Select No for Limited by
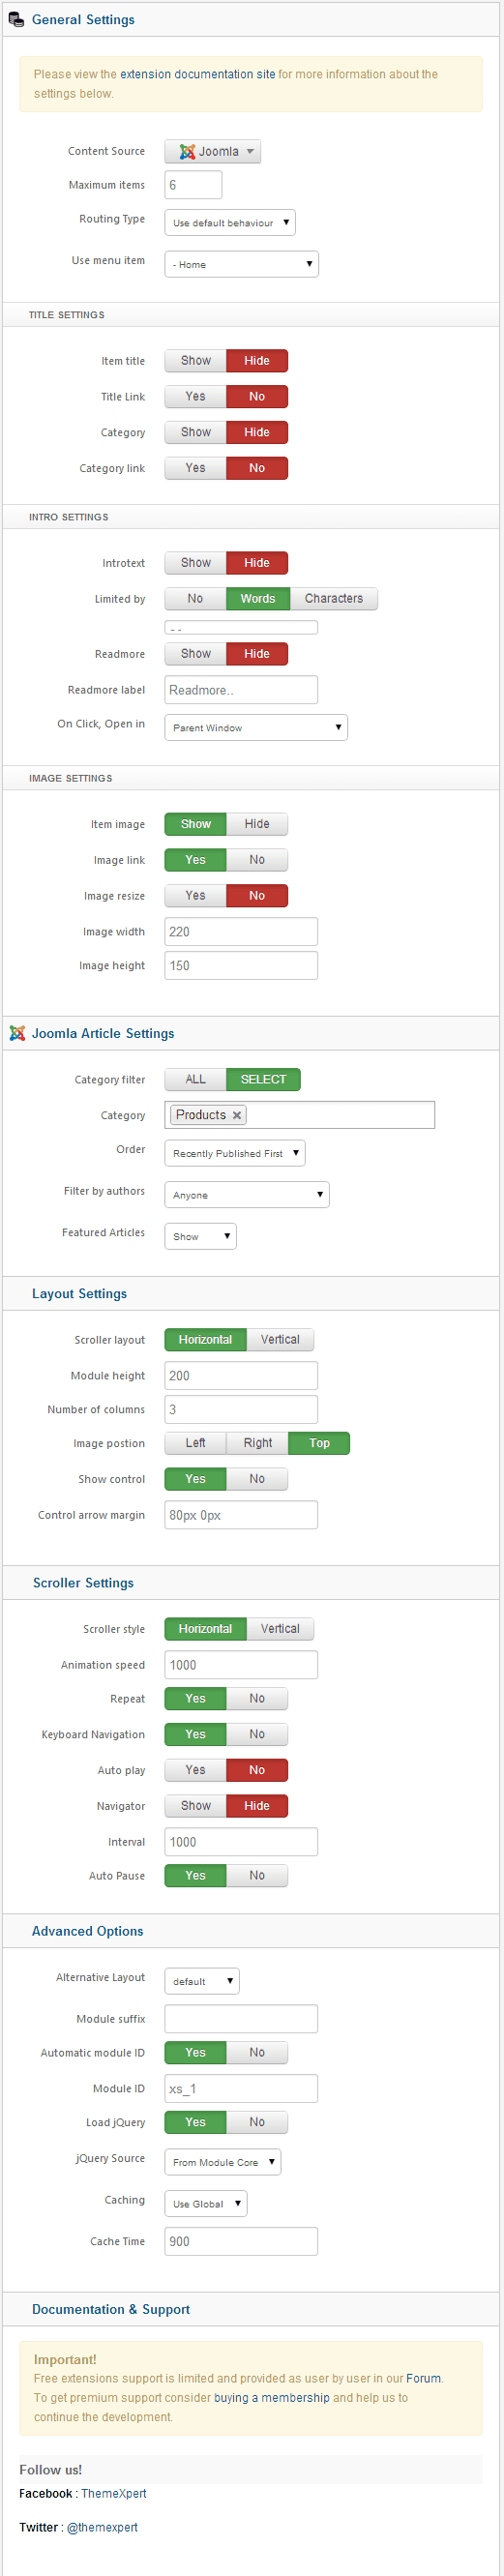This screenshot has width=504, height=2576. 196,599
